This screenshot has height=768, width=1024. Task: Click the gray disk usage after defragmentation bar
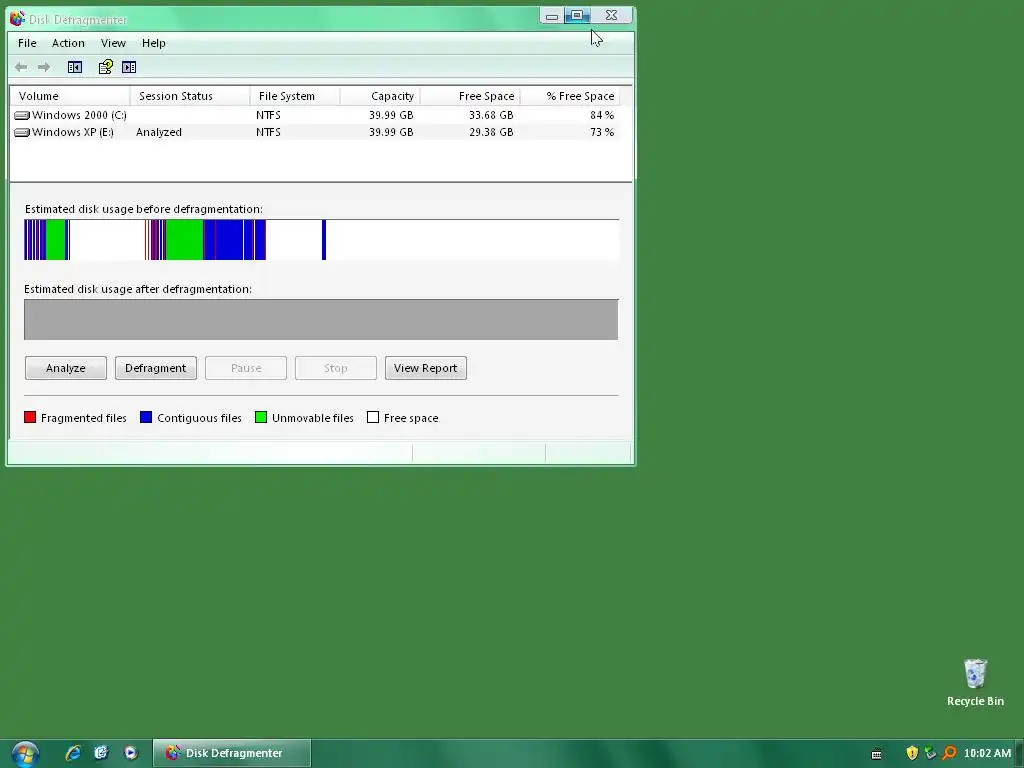[x=321, y=319]
